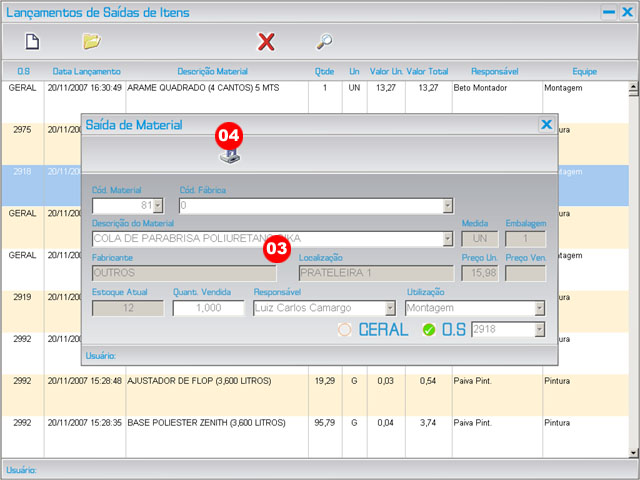This screenshot has width=640, height=480.
Task: Click the Descrição Material column header
Action: click(218, 72)
